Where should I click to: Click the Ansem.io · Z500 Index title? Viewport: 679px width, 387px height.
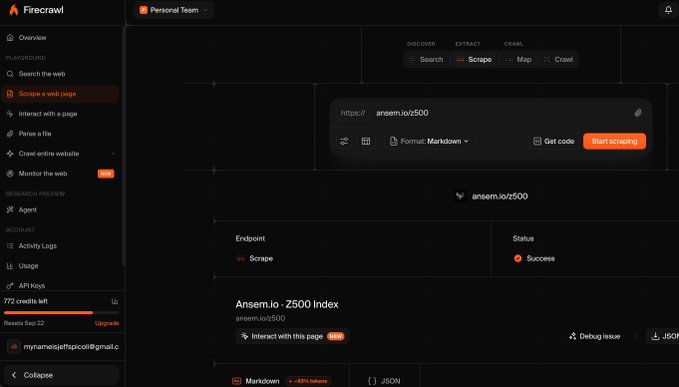(x=287, y=304)
